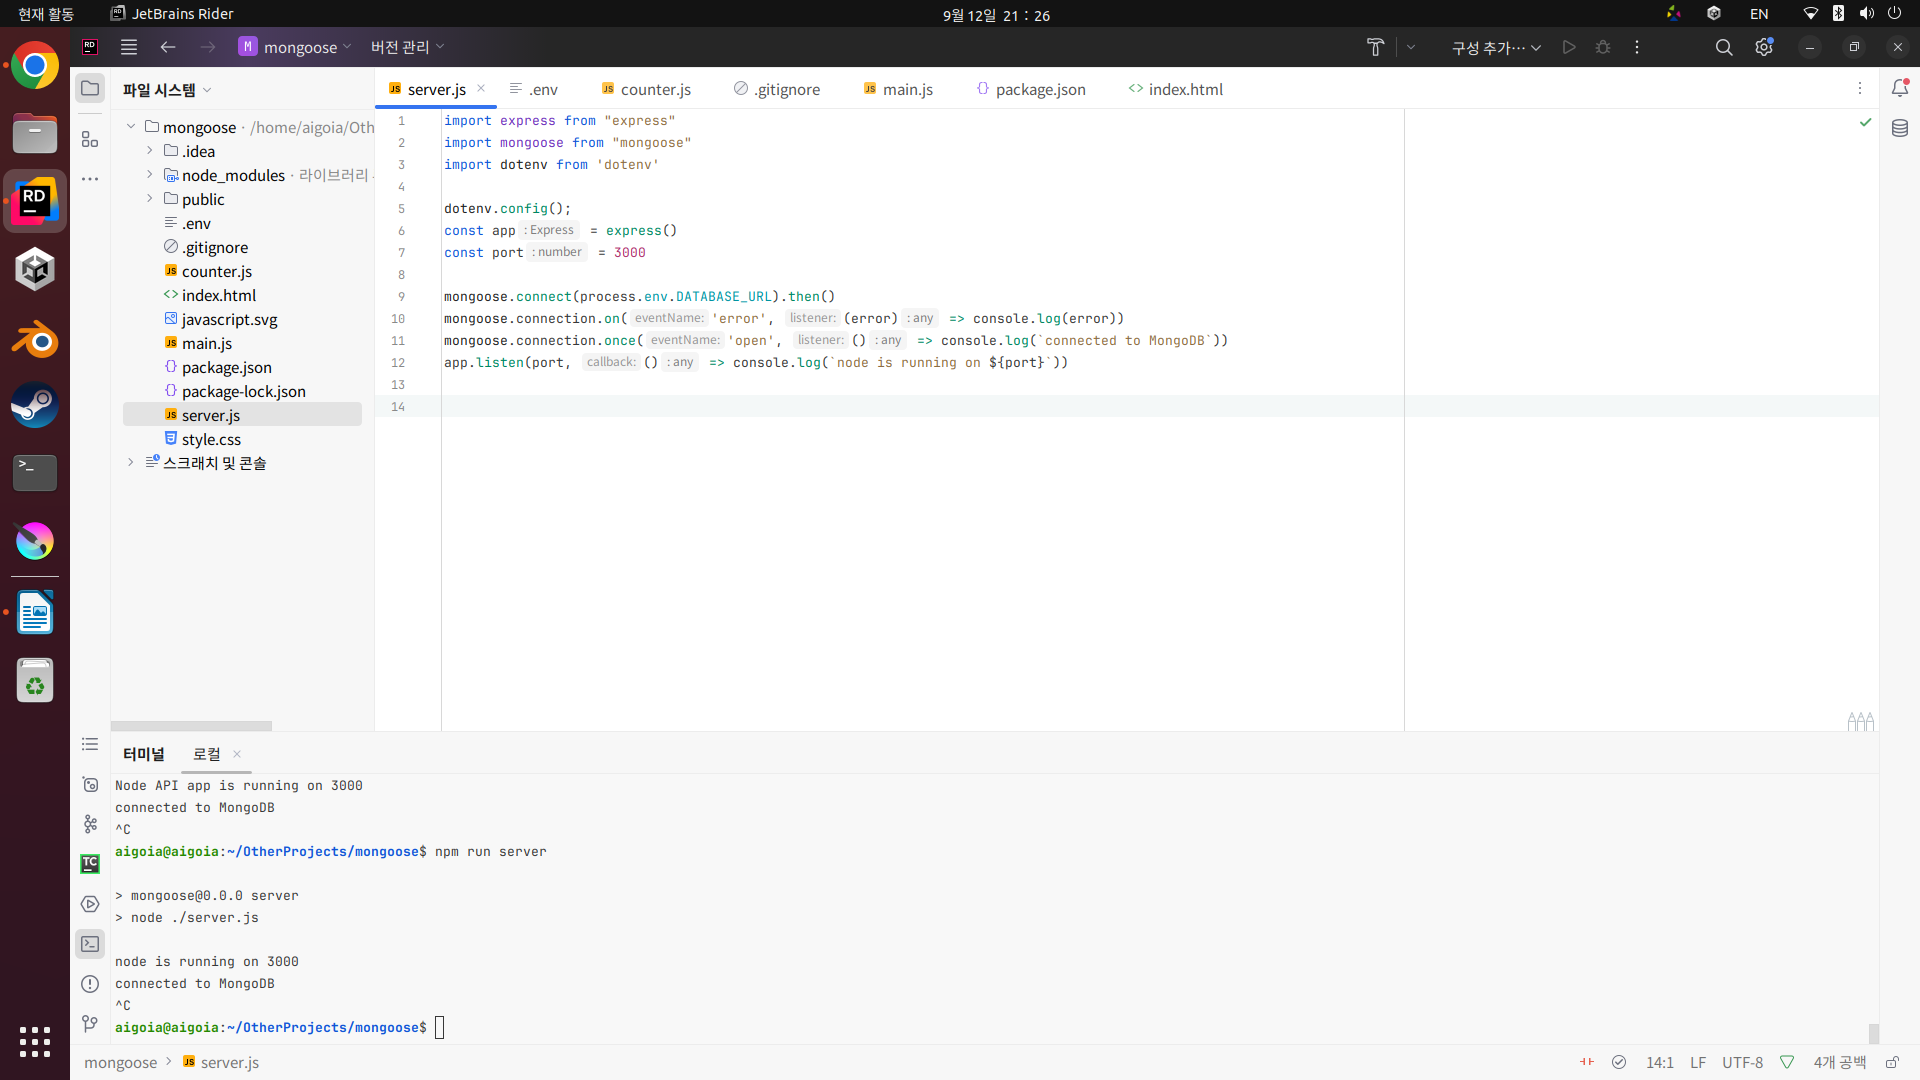This screenshot has width=1920, height=1080.
Task: Navigate back with the left arrow
Action: point(168,47)
